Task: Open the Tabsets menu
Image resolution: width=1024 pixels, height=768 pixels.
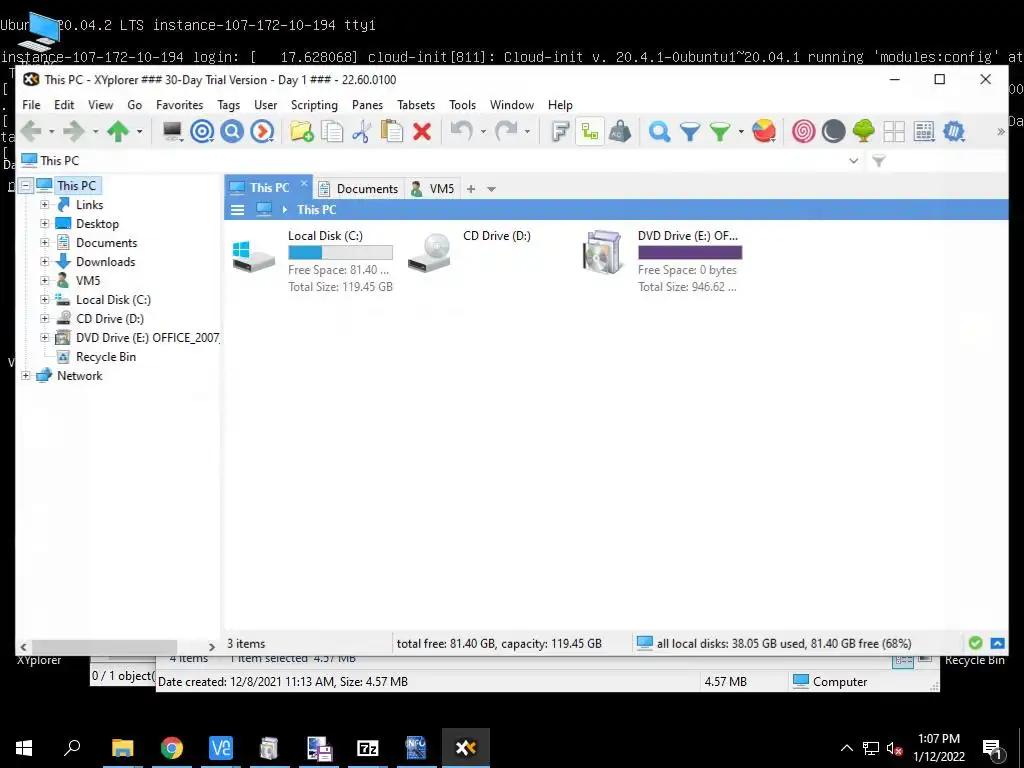Action: 416,104
